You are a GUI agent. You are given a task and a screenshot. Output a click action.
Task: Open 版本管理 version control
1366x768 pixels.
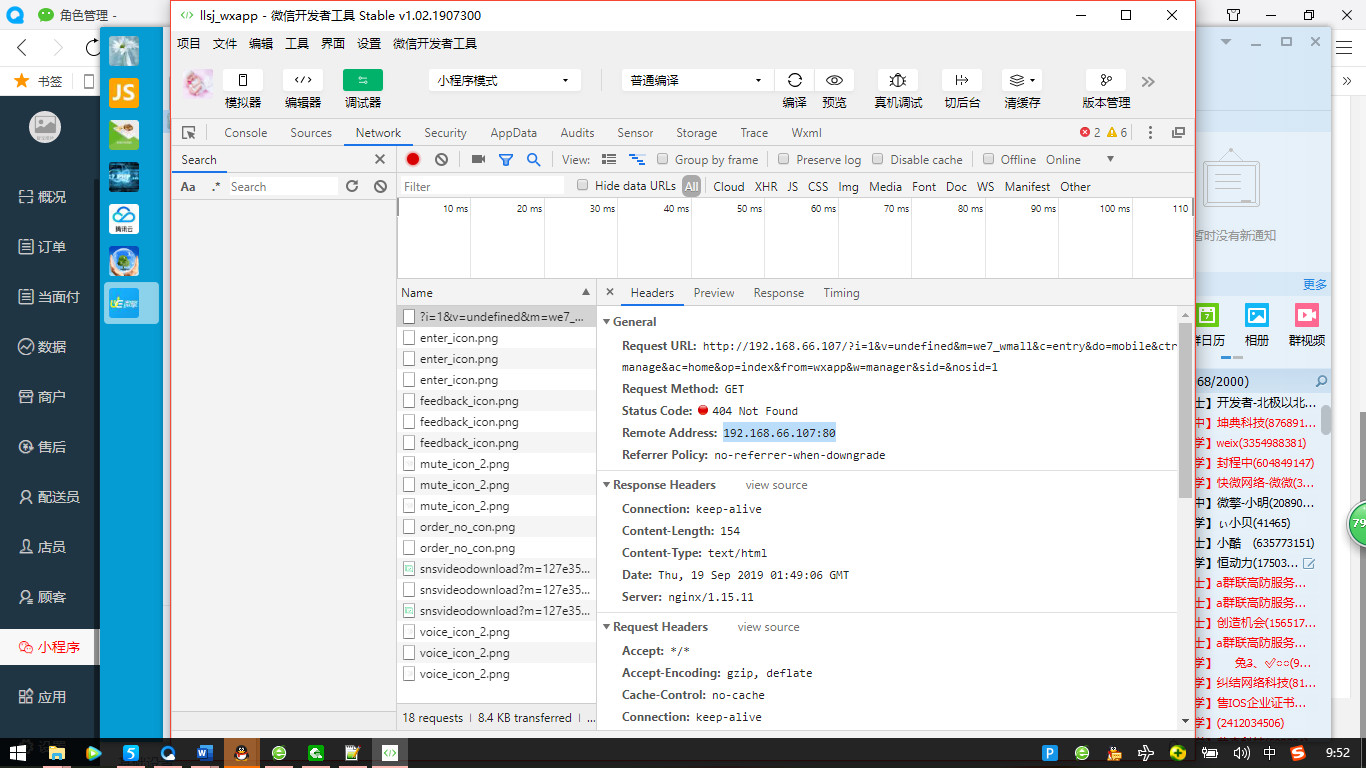pos(1106,81)
